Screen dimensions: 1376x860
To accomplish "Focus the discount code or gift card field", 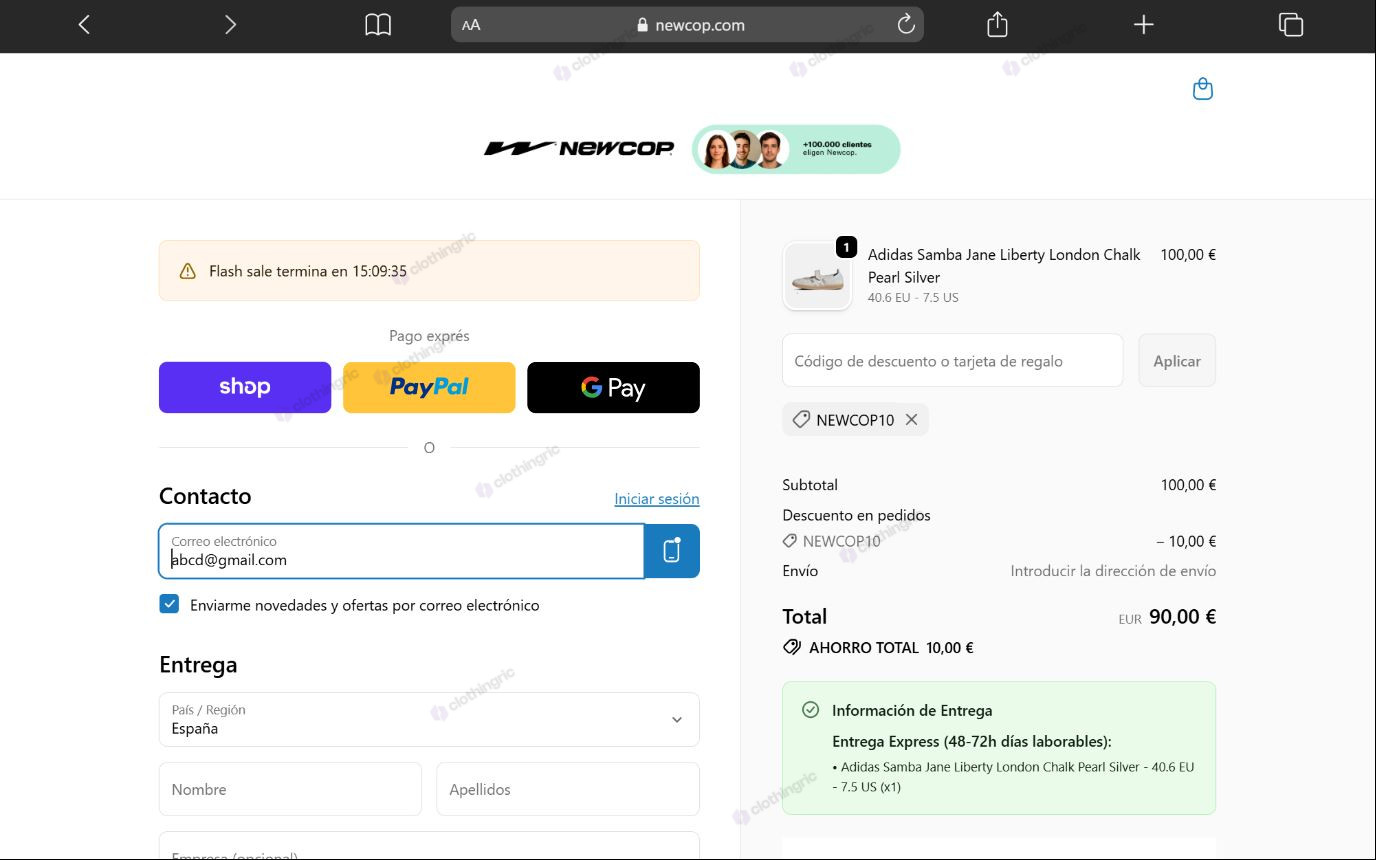I will 953,361.
